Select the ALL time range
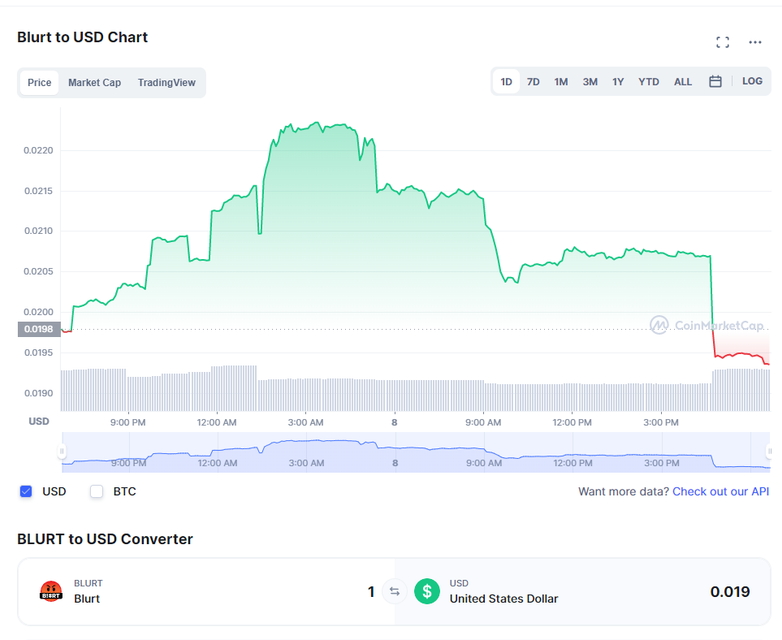This screenshot has width=782, height=640. (x=683, y=82)
